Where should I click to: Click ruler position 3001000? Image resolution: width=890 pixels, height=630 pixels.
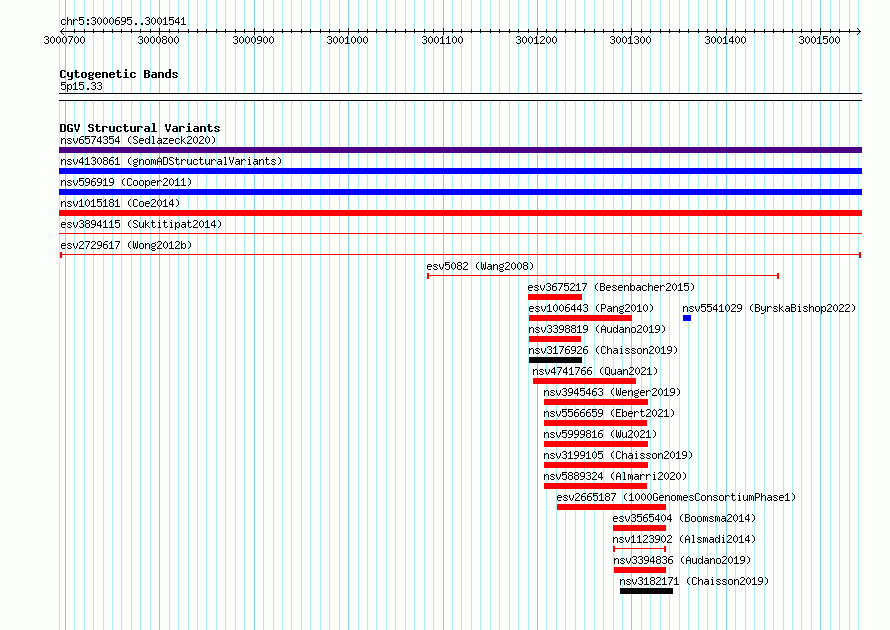click(347, 40)
